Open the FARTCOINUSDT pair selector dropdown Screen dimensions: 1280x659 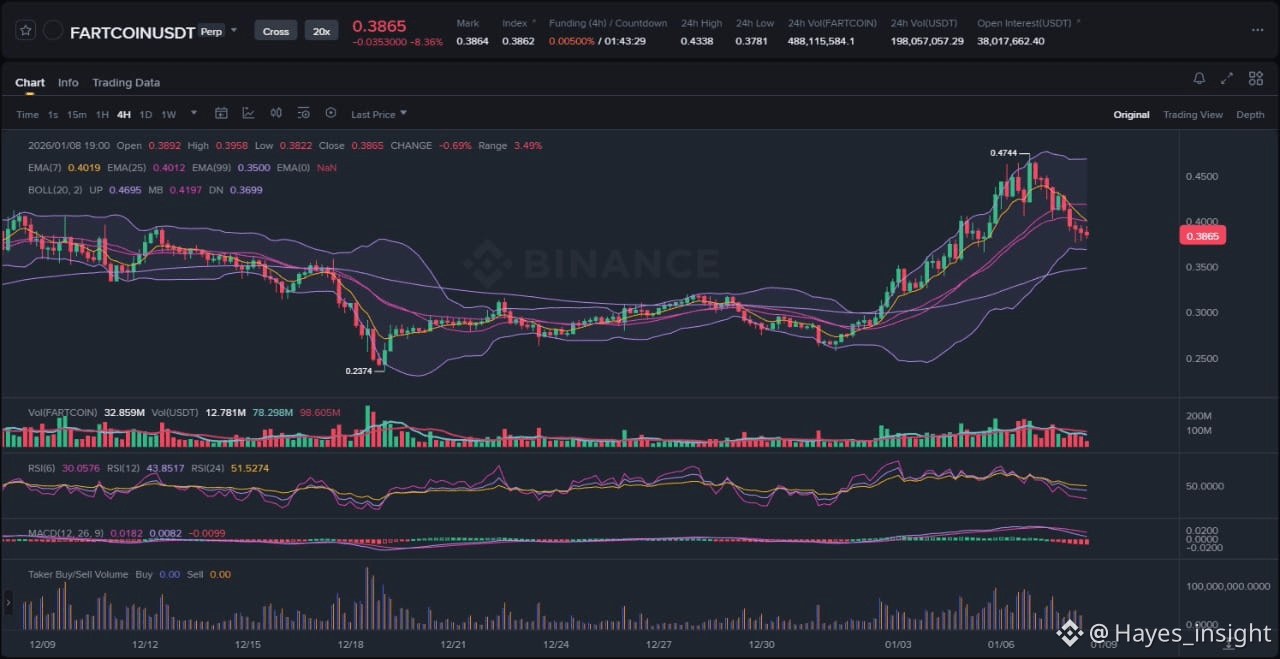coord(234,30)
